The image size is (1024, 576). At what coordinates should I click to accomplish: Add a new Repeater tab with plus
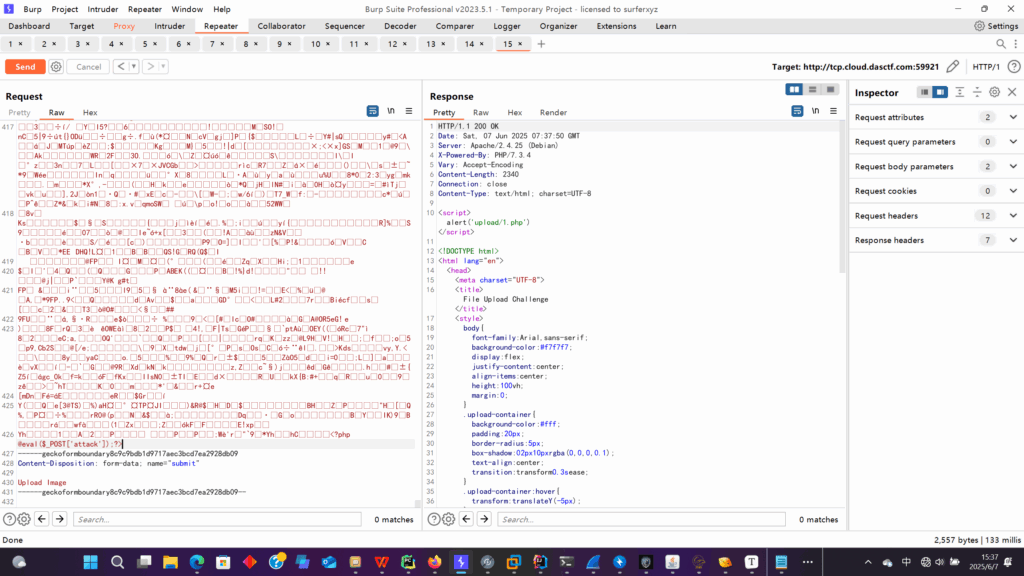[x=541, y=44]
